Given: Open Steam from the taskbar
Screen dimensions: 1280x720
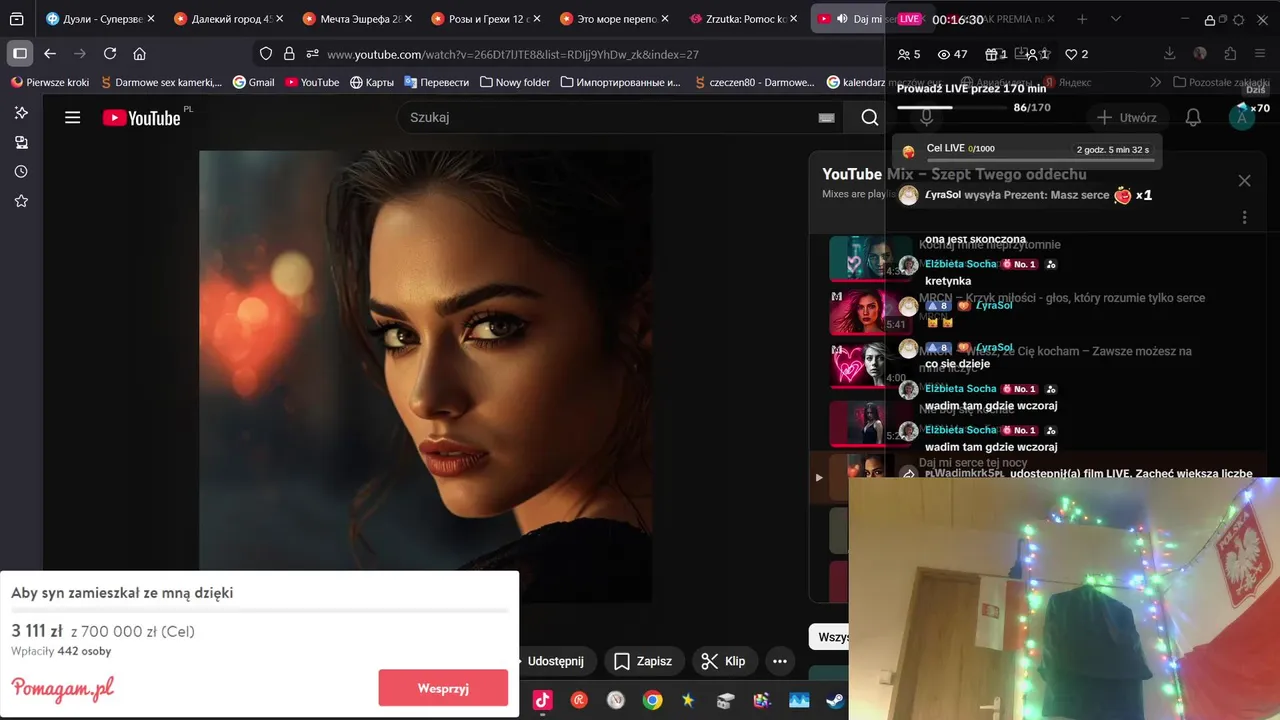Looking at the screenshot, I should (834, 700).
